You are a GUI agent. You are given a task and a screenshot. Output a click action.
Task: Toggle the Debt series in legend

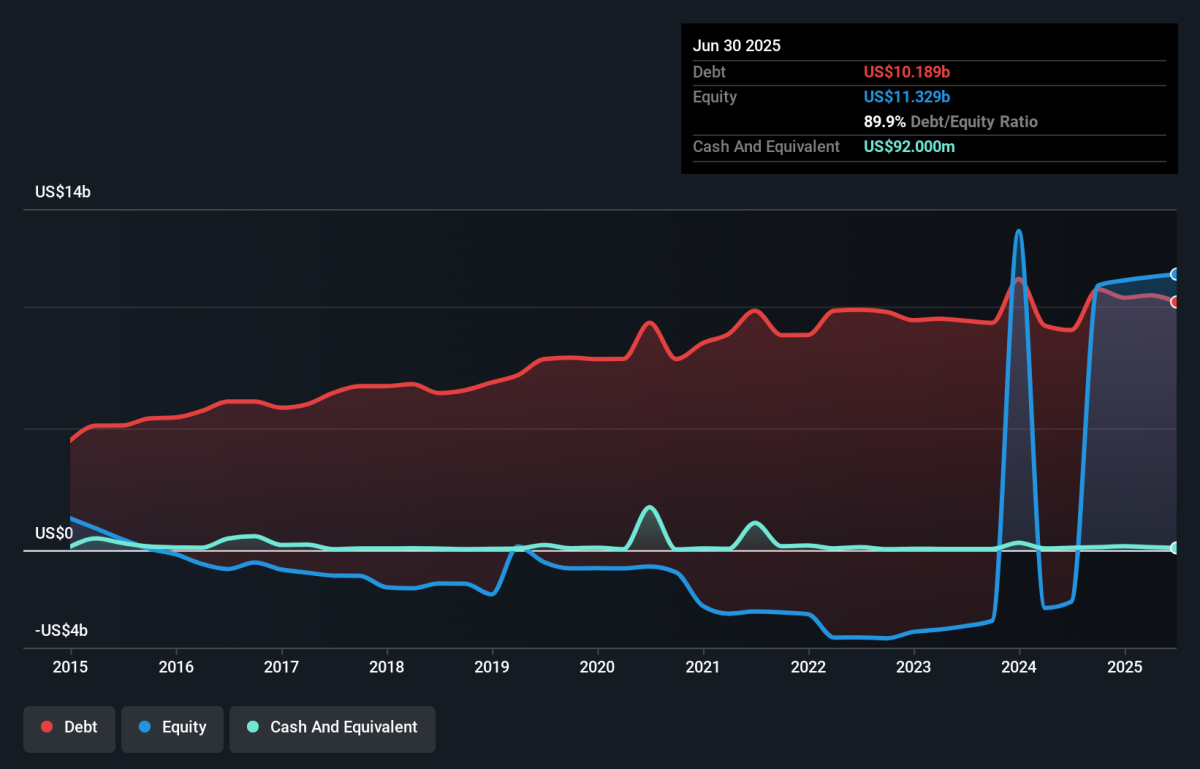coord(69,727)
